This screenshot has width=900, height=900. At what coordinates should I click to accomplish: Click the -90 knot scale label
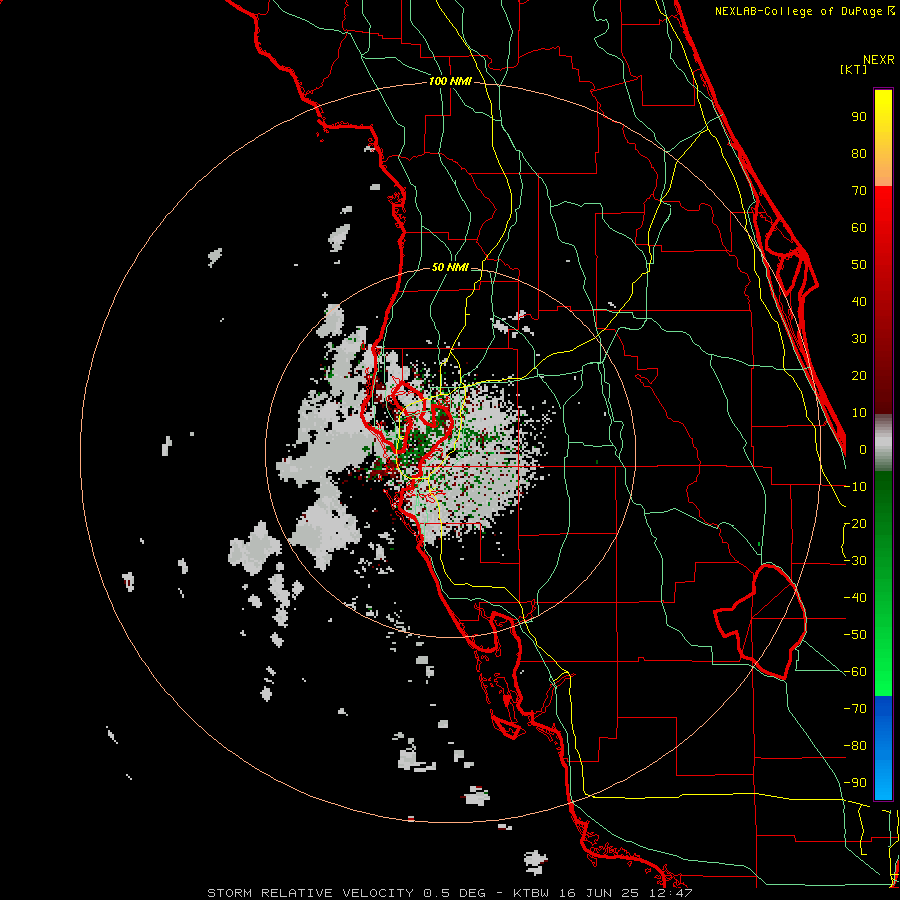855,783
